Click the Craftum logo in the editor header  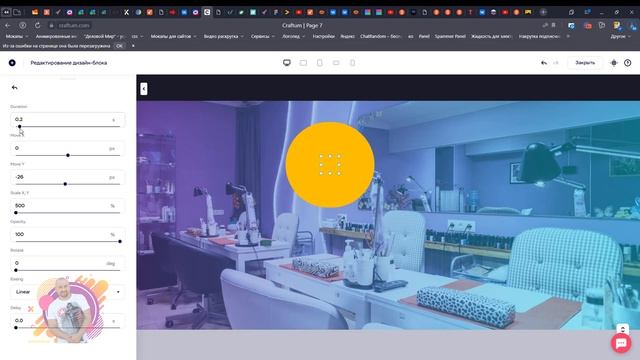(12, 62)
